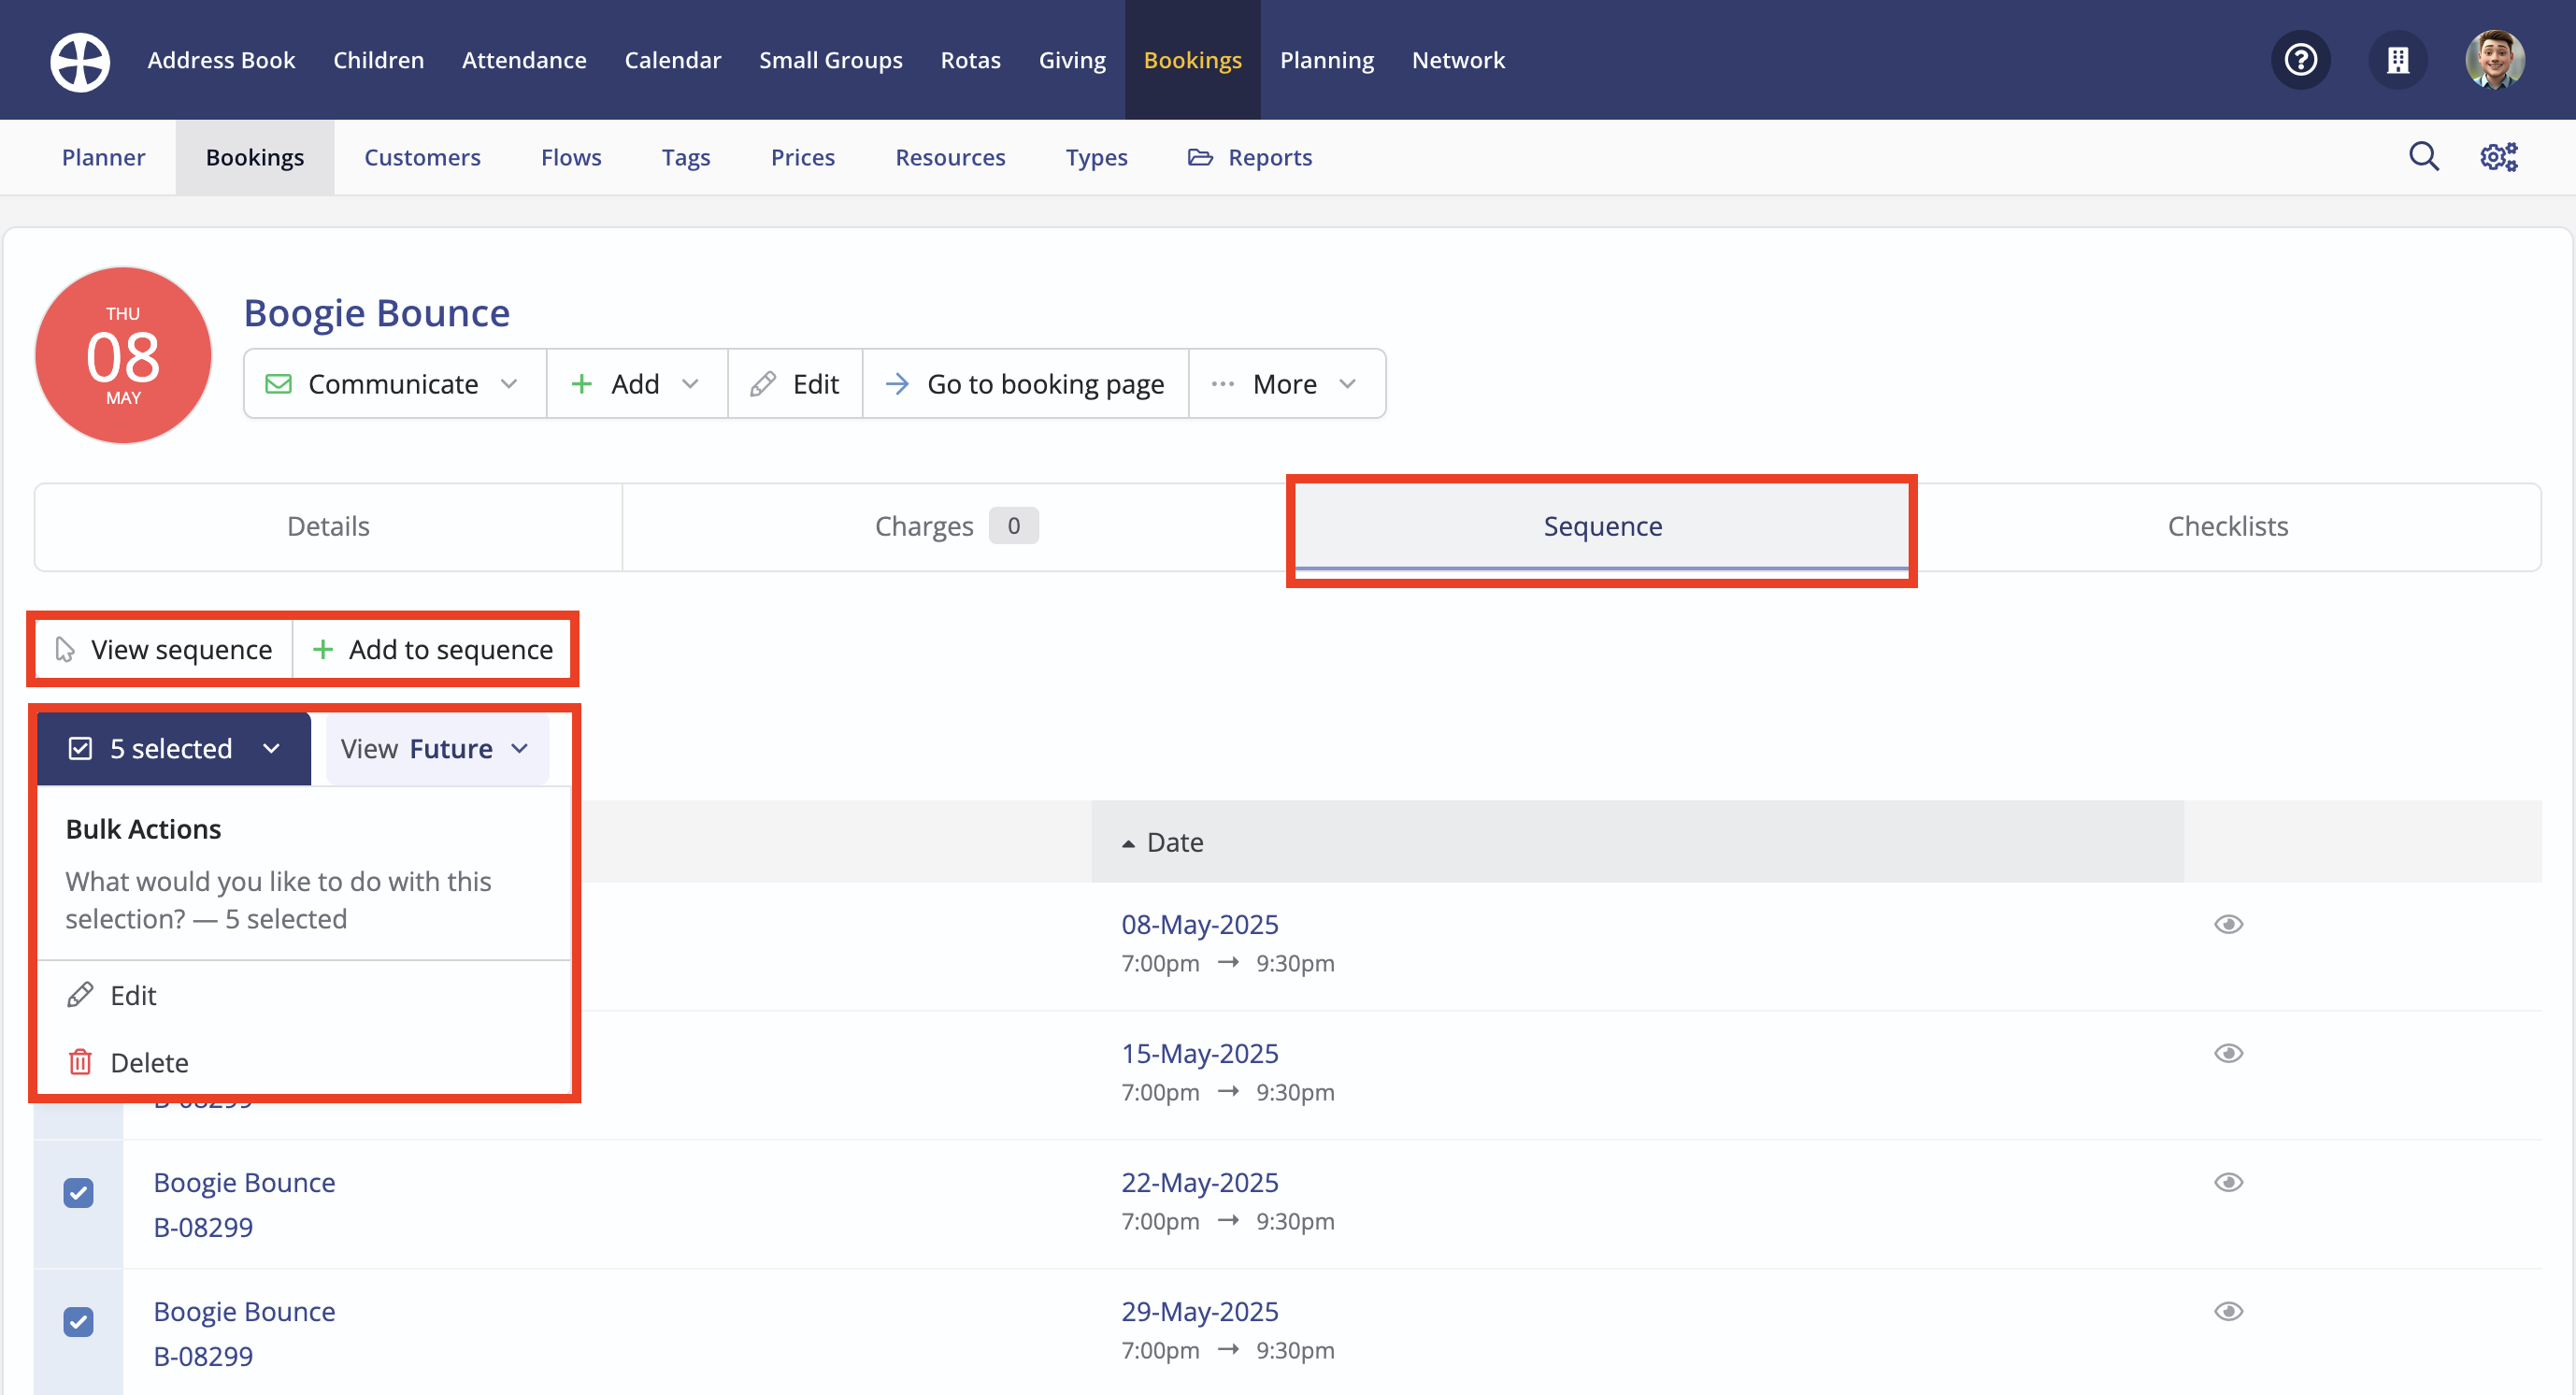Click the Add to sequence plus icon
Screen dimensions: 2576x1395
(322, 650)
